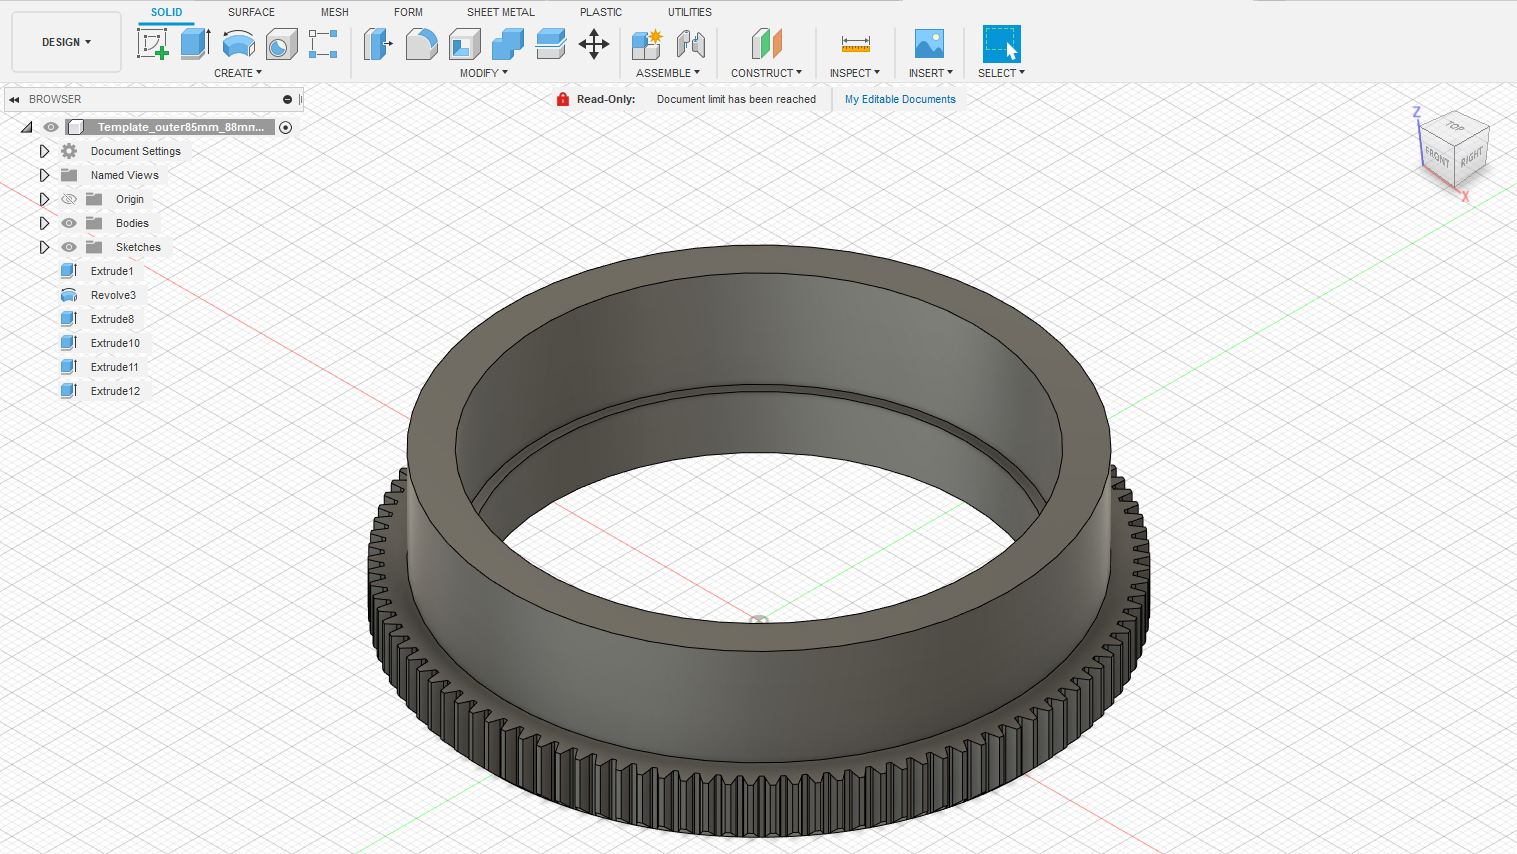
Task: Open the Inspect dropdown menu
Action: pos(855,73)
